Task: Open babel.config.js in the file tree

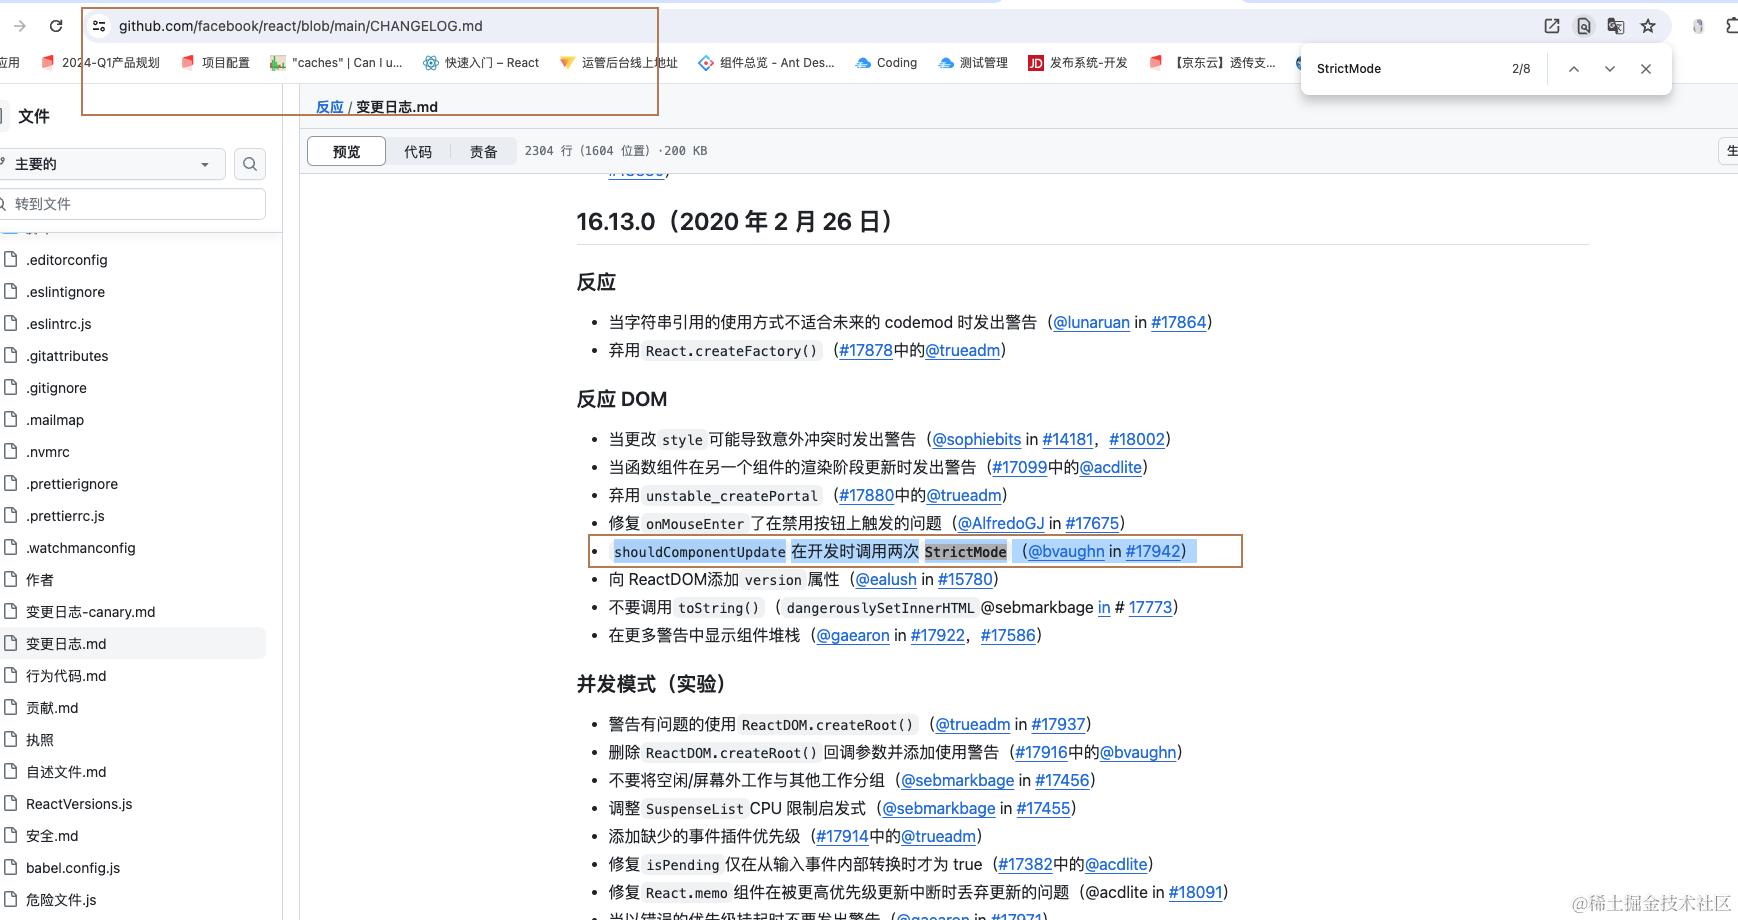Action: pyautogui.click(x=73, y=868)
